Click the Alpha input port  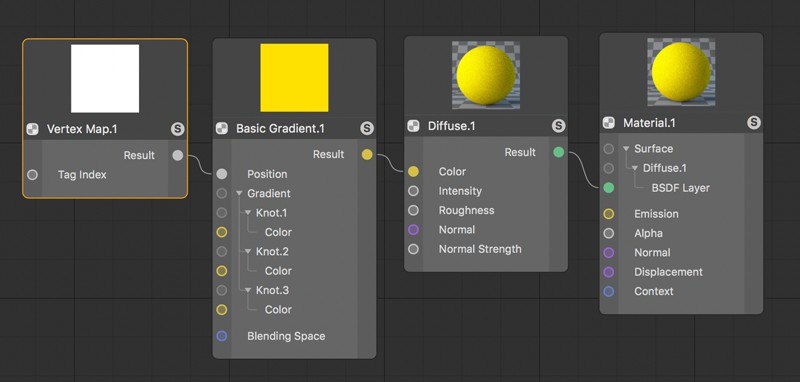pos(609,233)
